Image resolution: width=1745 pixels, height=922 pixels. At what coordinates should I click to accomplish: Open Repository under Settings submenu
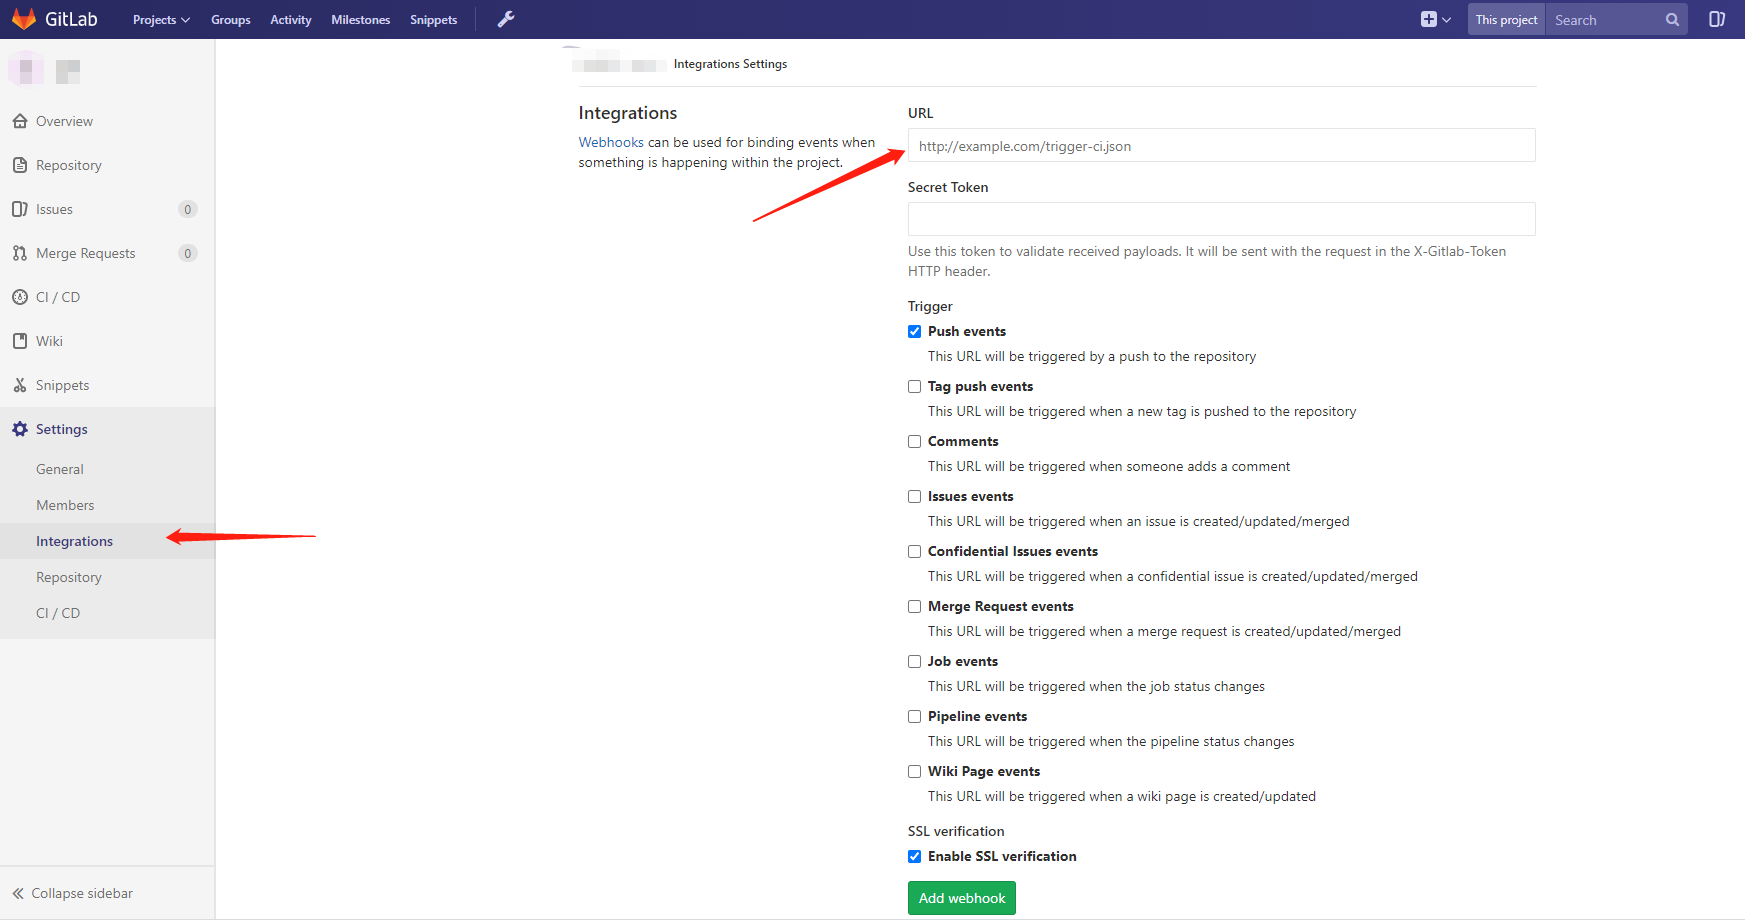point(69,577)
